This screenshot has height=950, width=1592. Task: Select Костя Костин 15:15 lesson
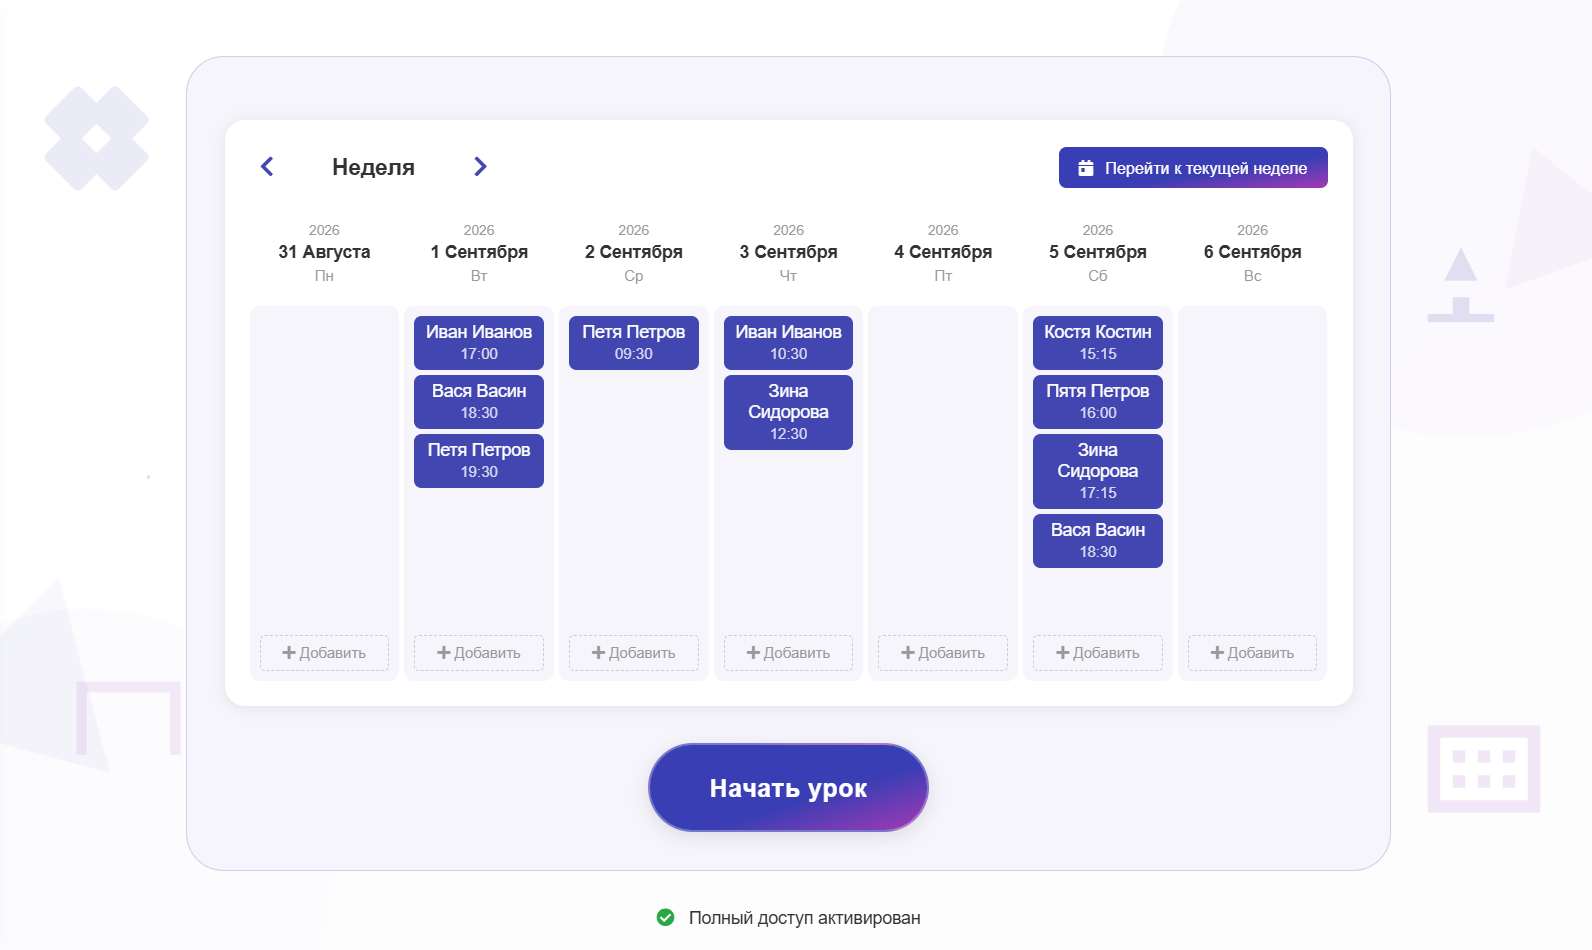point(1098,343)
